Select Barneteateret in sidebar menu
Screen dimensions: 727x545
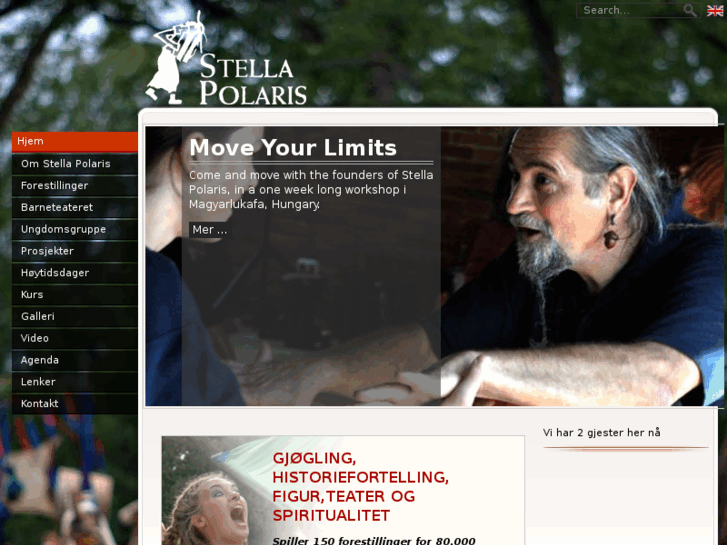point(75,207)
